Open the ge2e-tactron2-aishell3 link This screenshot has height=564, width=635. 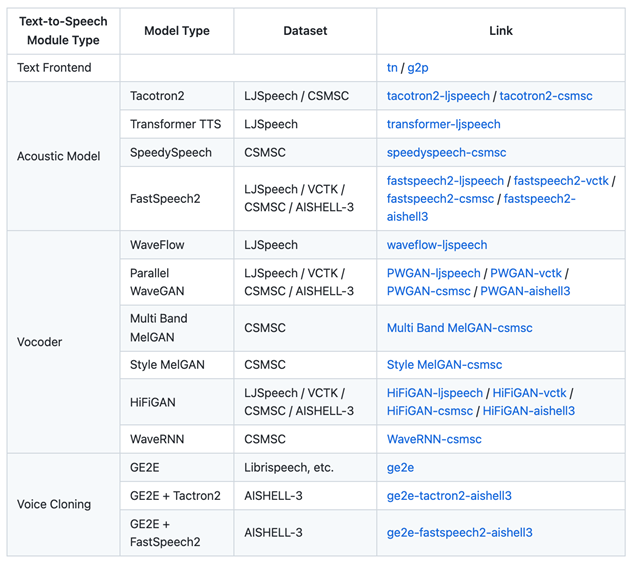(449, 496)
